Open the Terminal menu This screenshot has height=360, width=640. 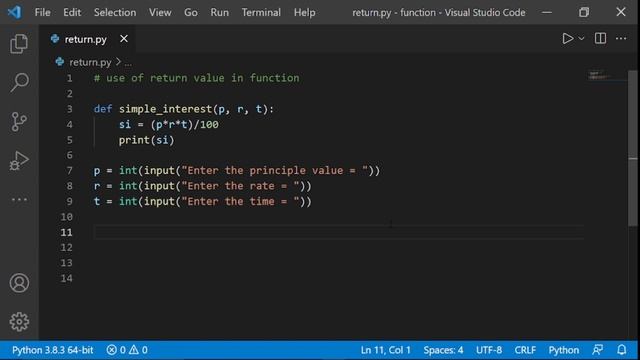click(x=261, y=12)
